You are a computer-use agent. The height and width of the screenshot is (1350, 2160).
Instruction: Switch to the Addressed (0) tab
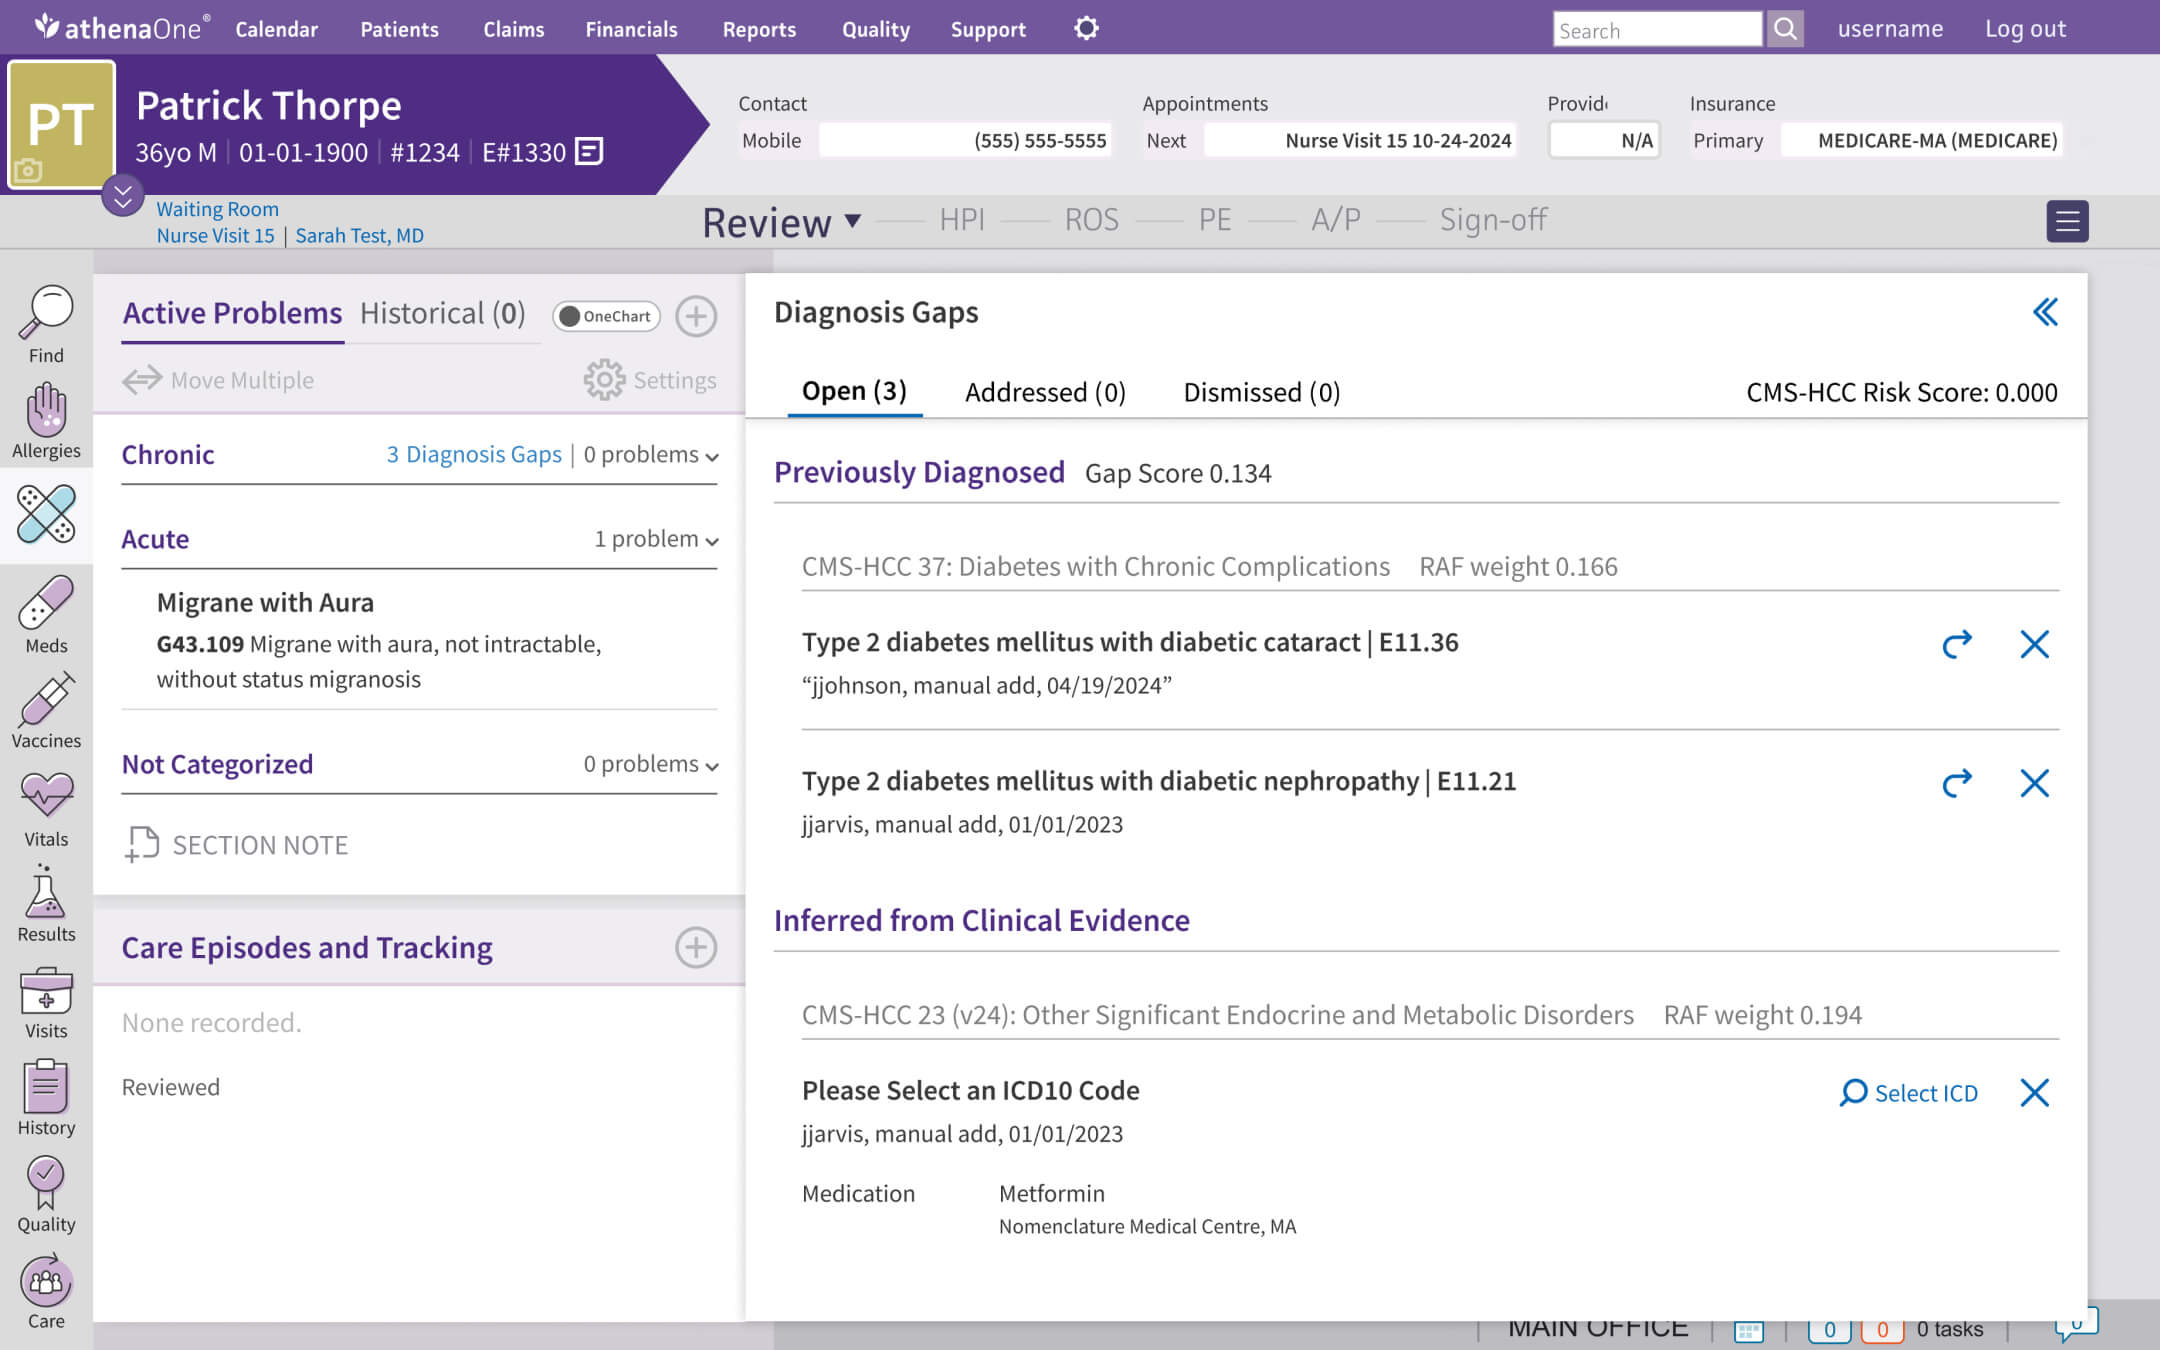1044,392
